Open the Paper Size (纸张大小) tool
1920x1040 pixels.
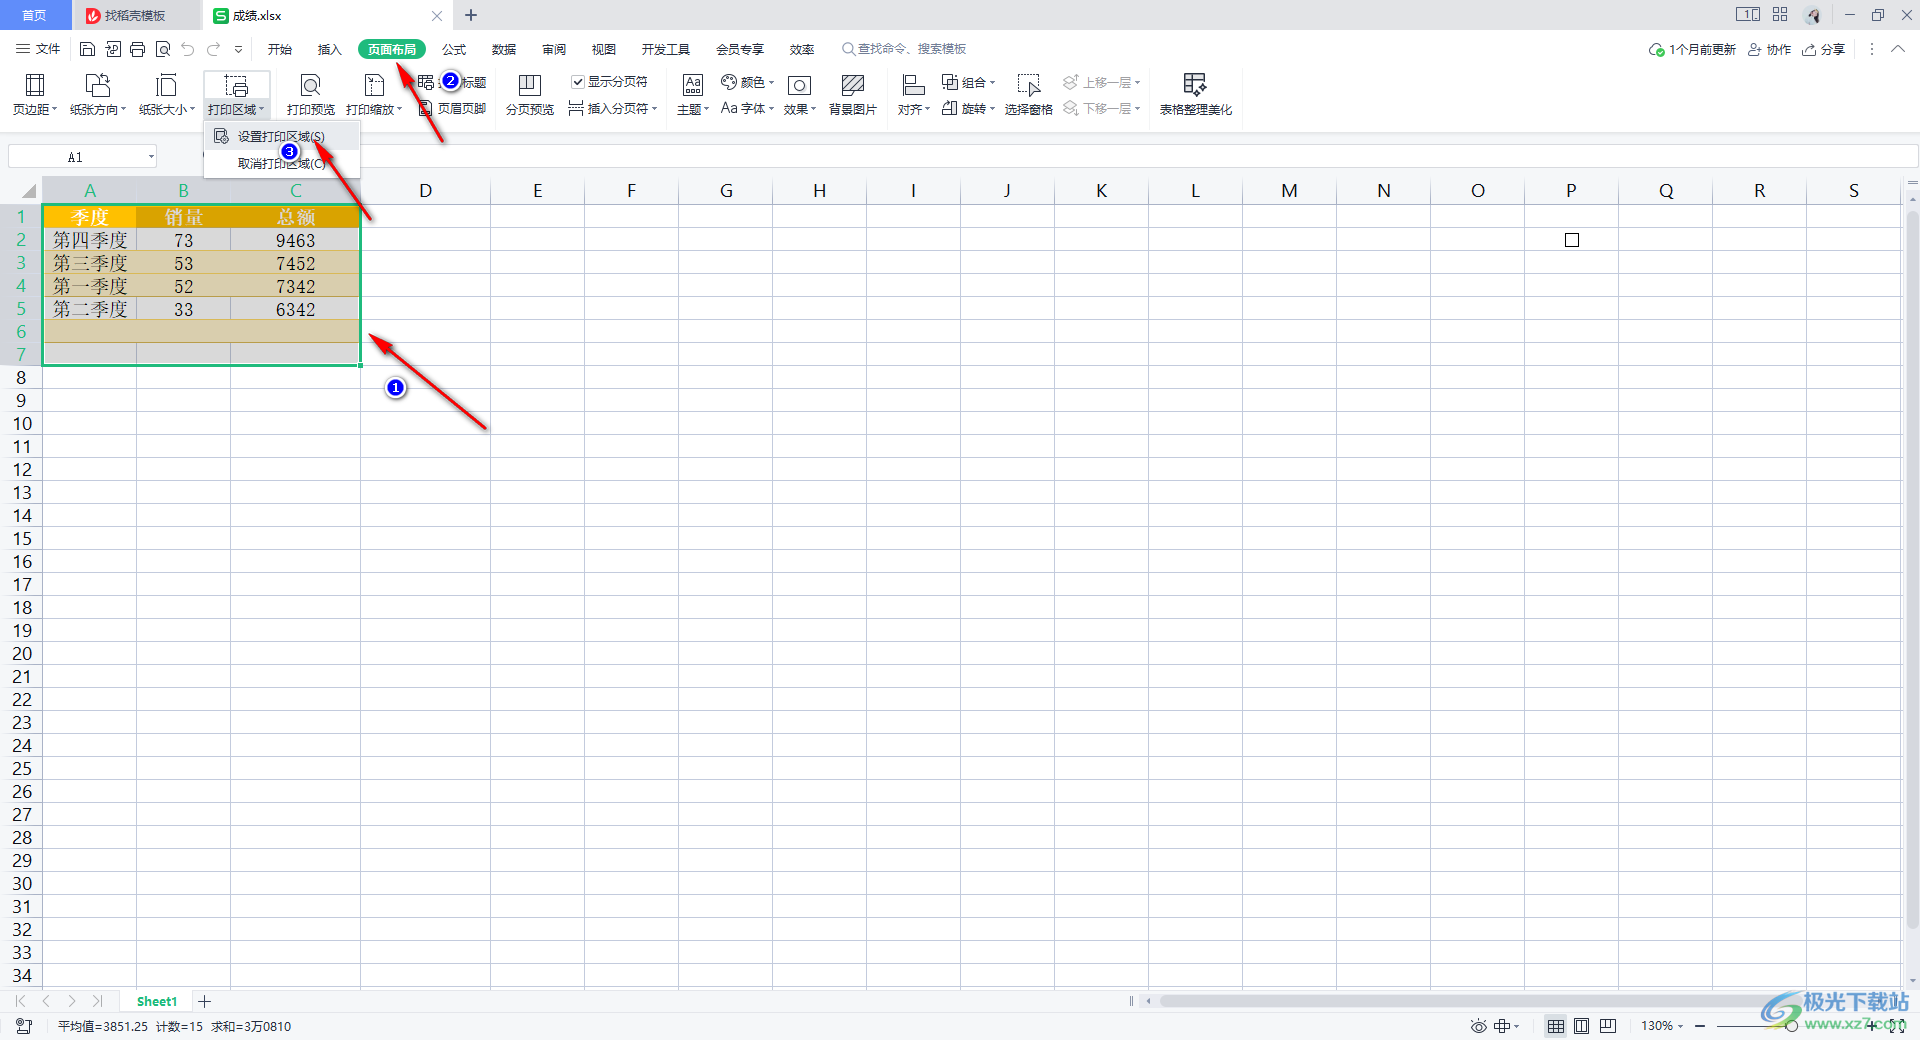point(166,95)
